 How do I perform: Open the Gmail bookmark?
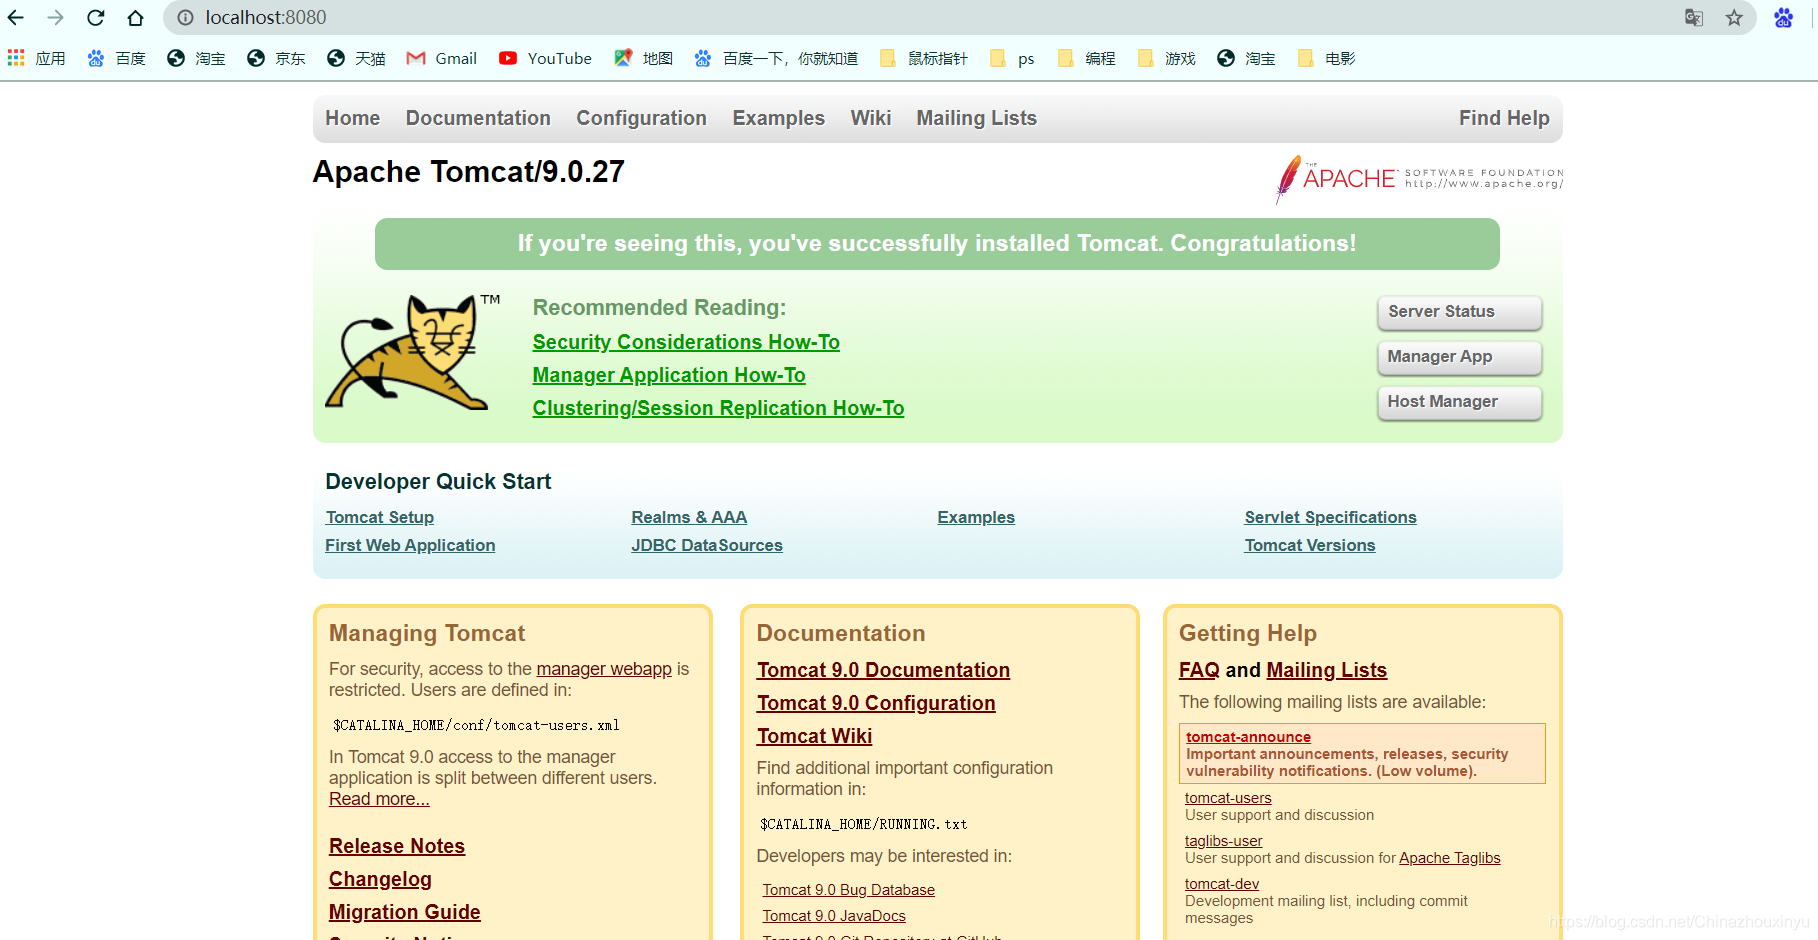(x=442, y=59)
